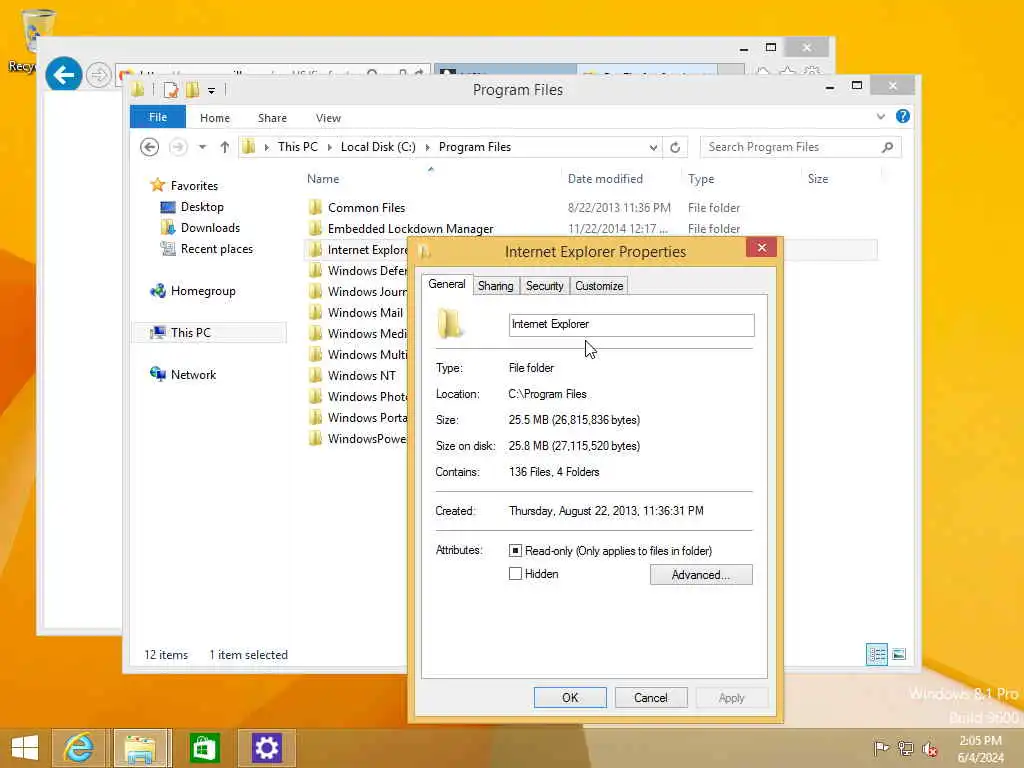Expand the ribbon with chevron arrow

click(880, 116)
